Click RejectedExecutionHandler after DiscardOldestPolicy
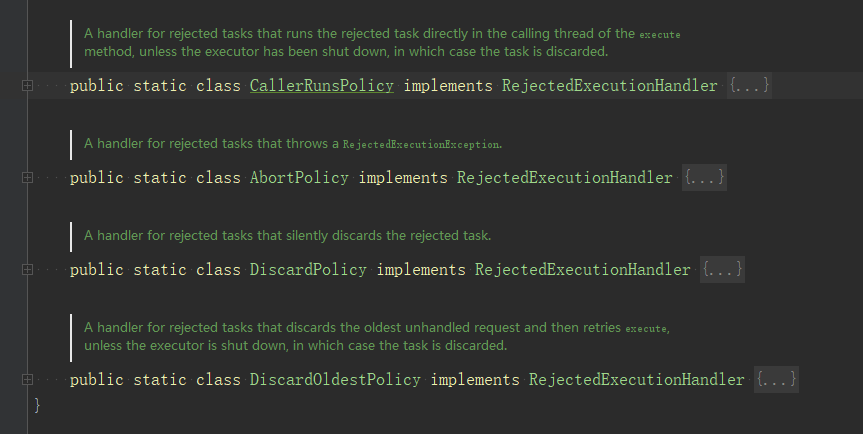 click(x=637, y=380)
